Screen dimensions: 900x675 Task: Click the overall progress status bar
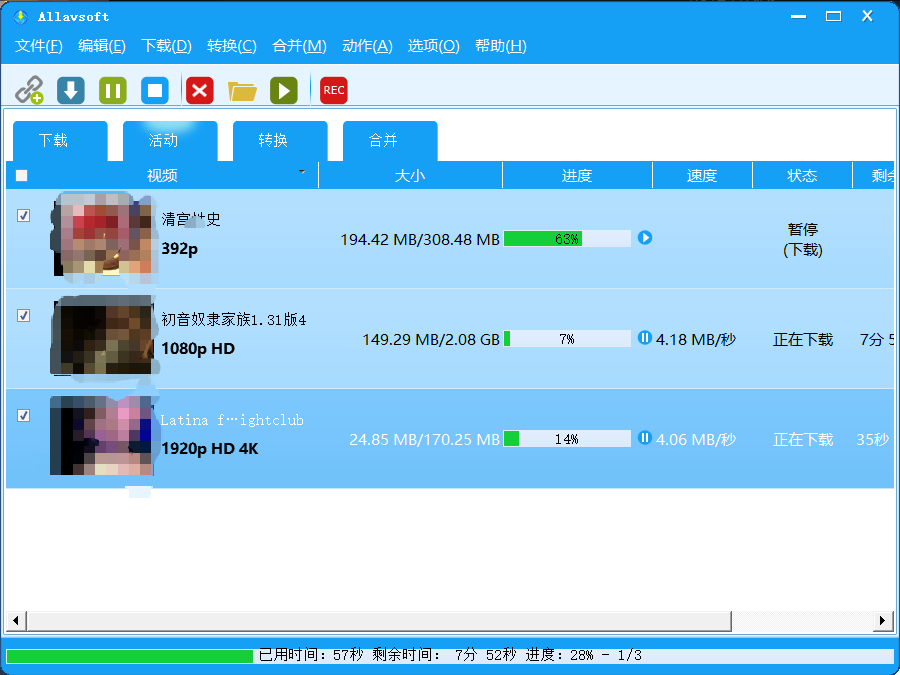click(450, 655)
